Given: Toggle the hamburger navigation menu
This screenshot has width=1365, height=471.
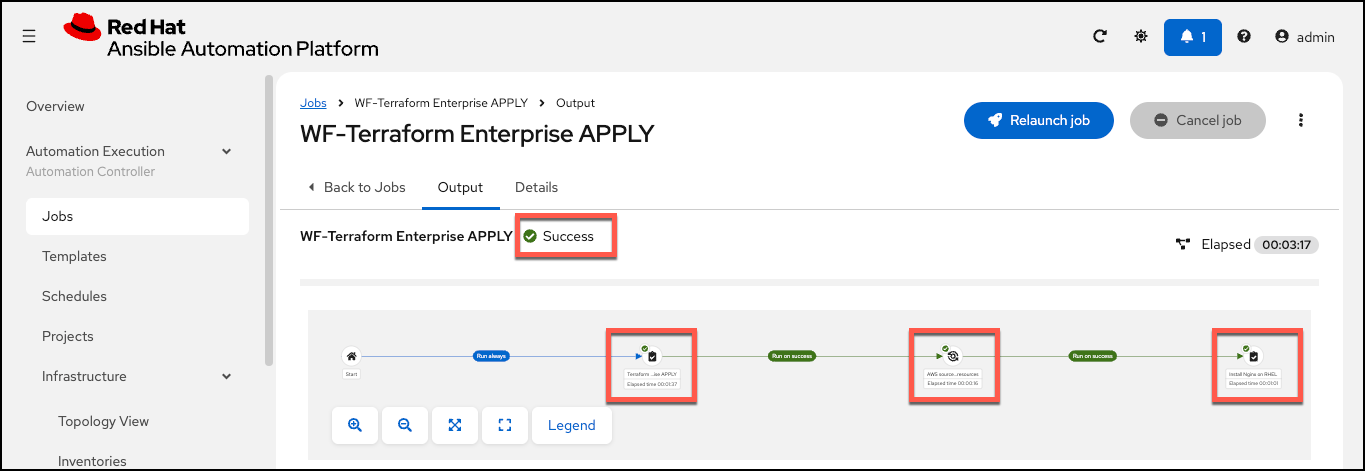Looking at the screenshot, I should coord(29,36).
